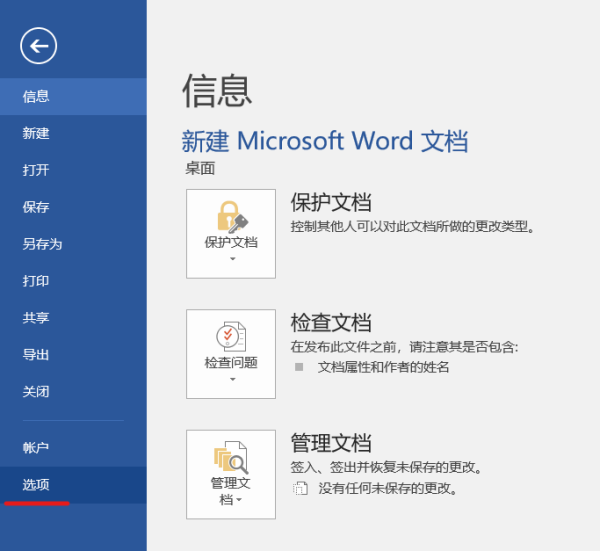This screenshot has width=600, height=551.
Task: Open the 新建 page from the sidebar
Action: 37,133
